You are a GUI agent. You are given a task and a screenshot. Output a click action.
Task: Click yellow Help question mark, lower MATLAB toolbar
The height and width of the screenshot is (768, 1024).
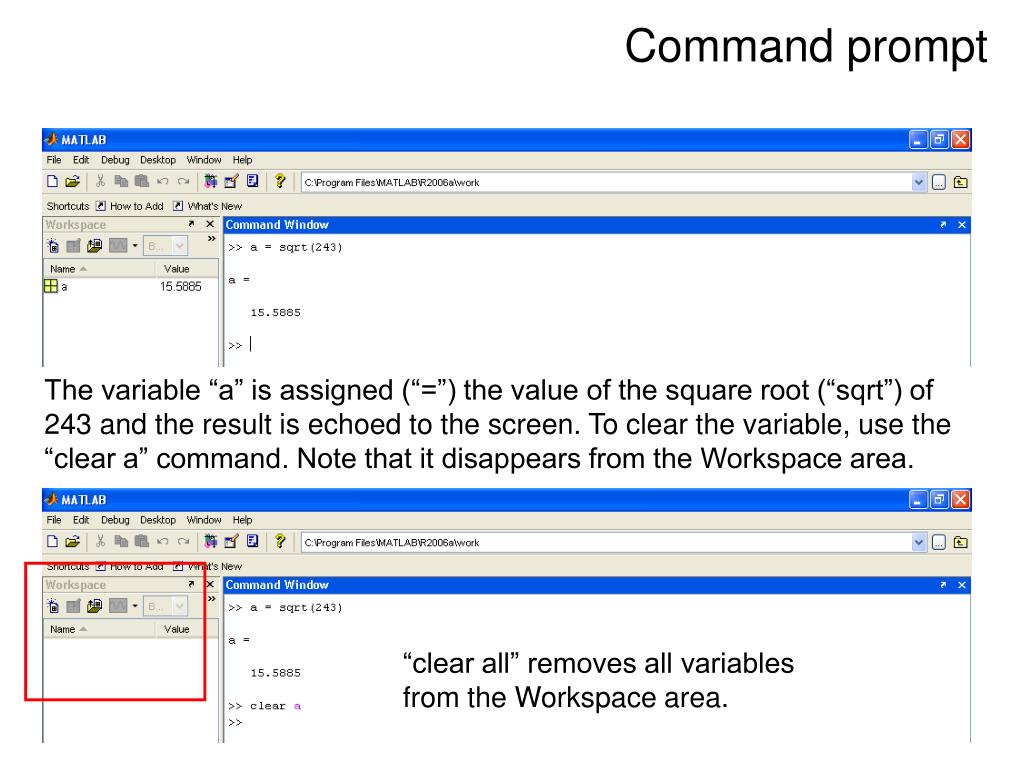point(280,541)
